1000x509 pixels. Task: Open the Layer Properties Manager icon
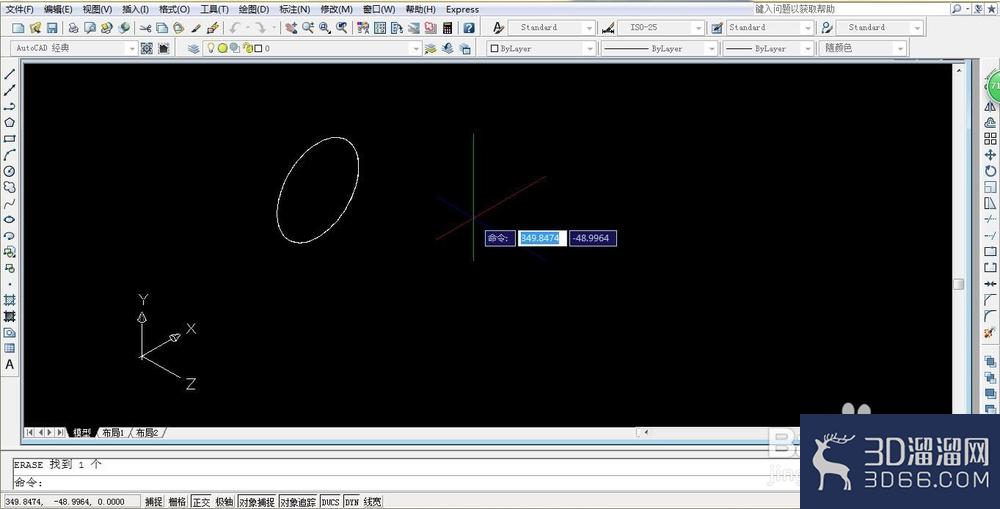coord(194,48)
